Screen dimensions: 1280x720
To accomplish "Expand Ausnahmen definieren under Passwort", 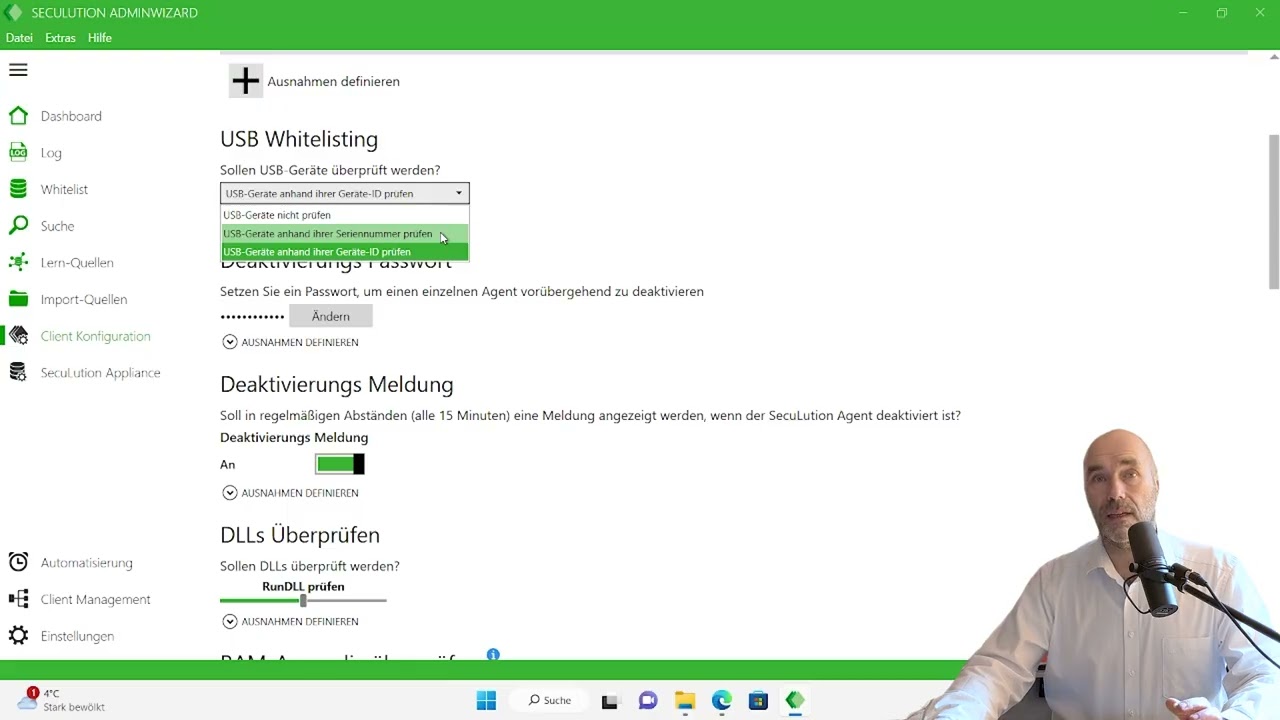I will click(290, 342).
